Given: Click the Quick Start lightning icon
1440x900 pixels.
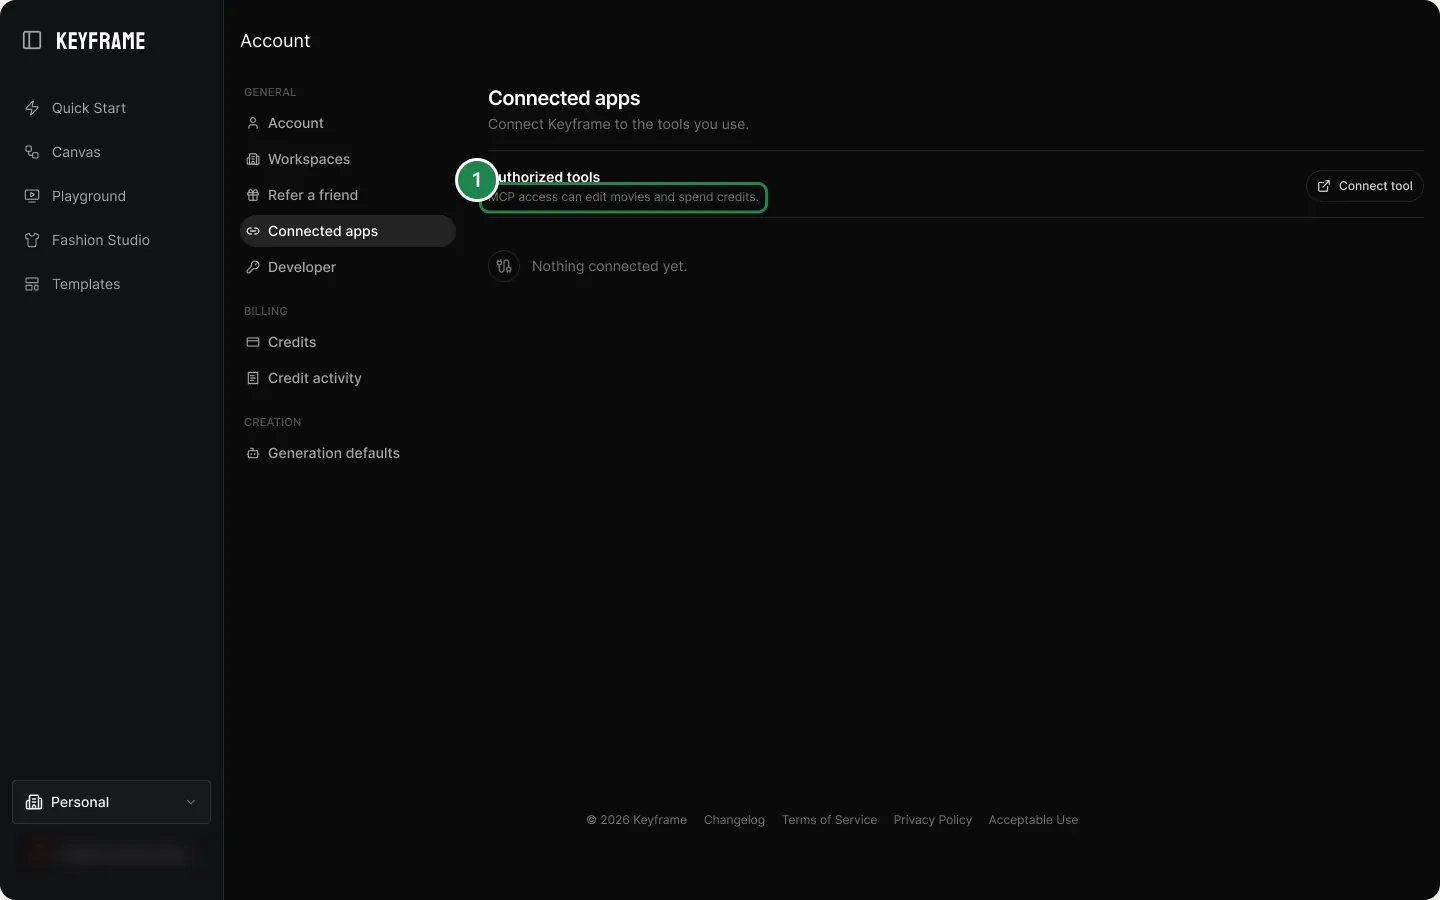Looking at the screenshot, I should point(32,108).
